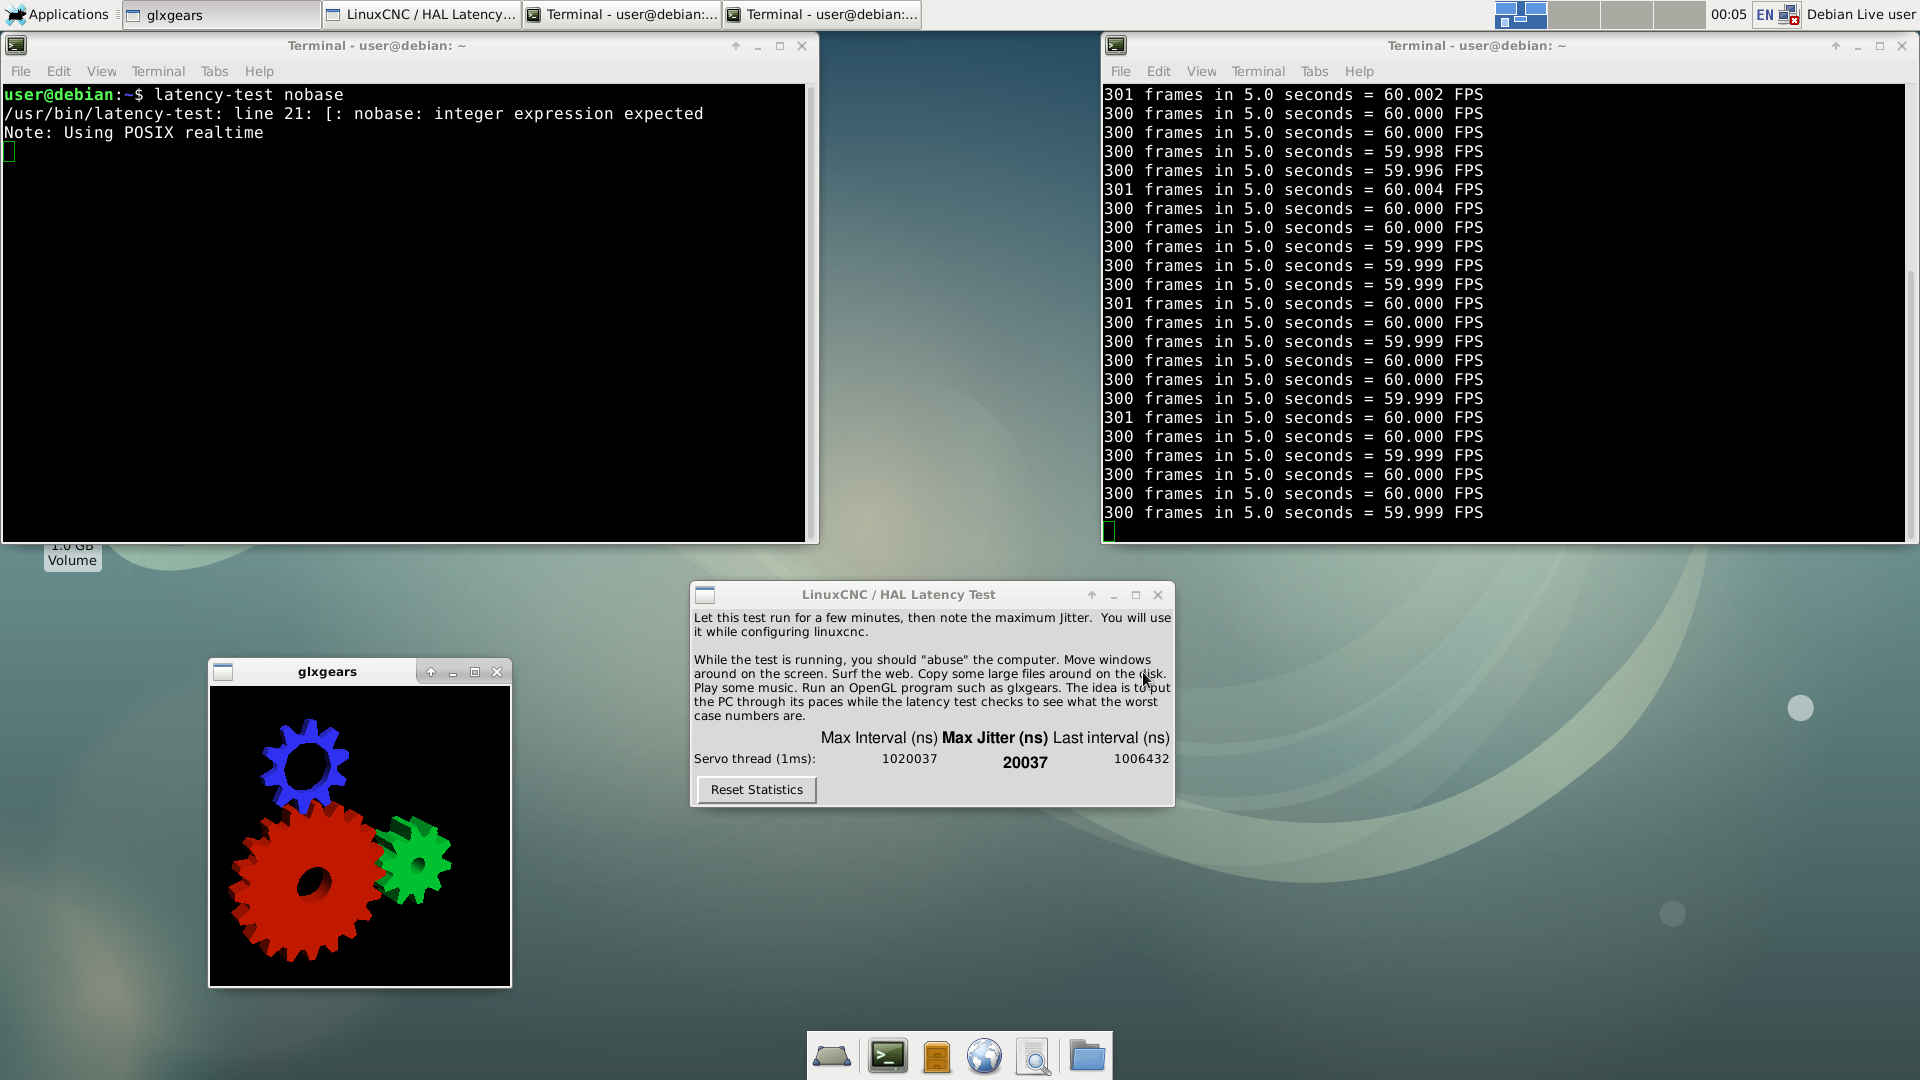The image size is (1920, 1080).
Task: Switch to the fourth workspace in pager
Action: (1680, 14)
